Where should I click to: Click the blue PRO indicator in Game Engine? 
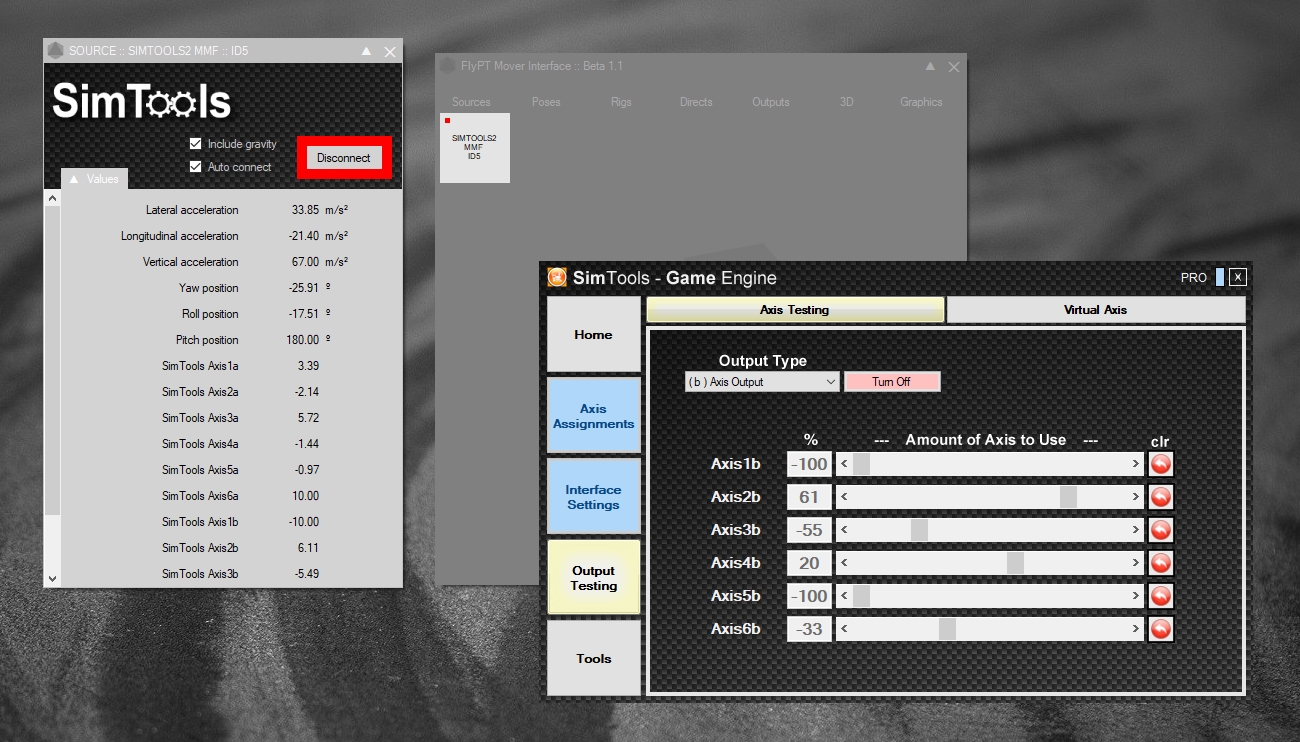[1219, 277]
